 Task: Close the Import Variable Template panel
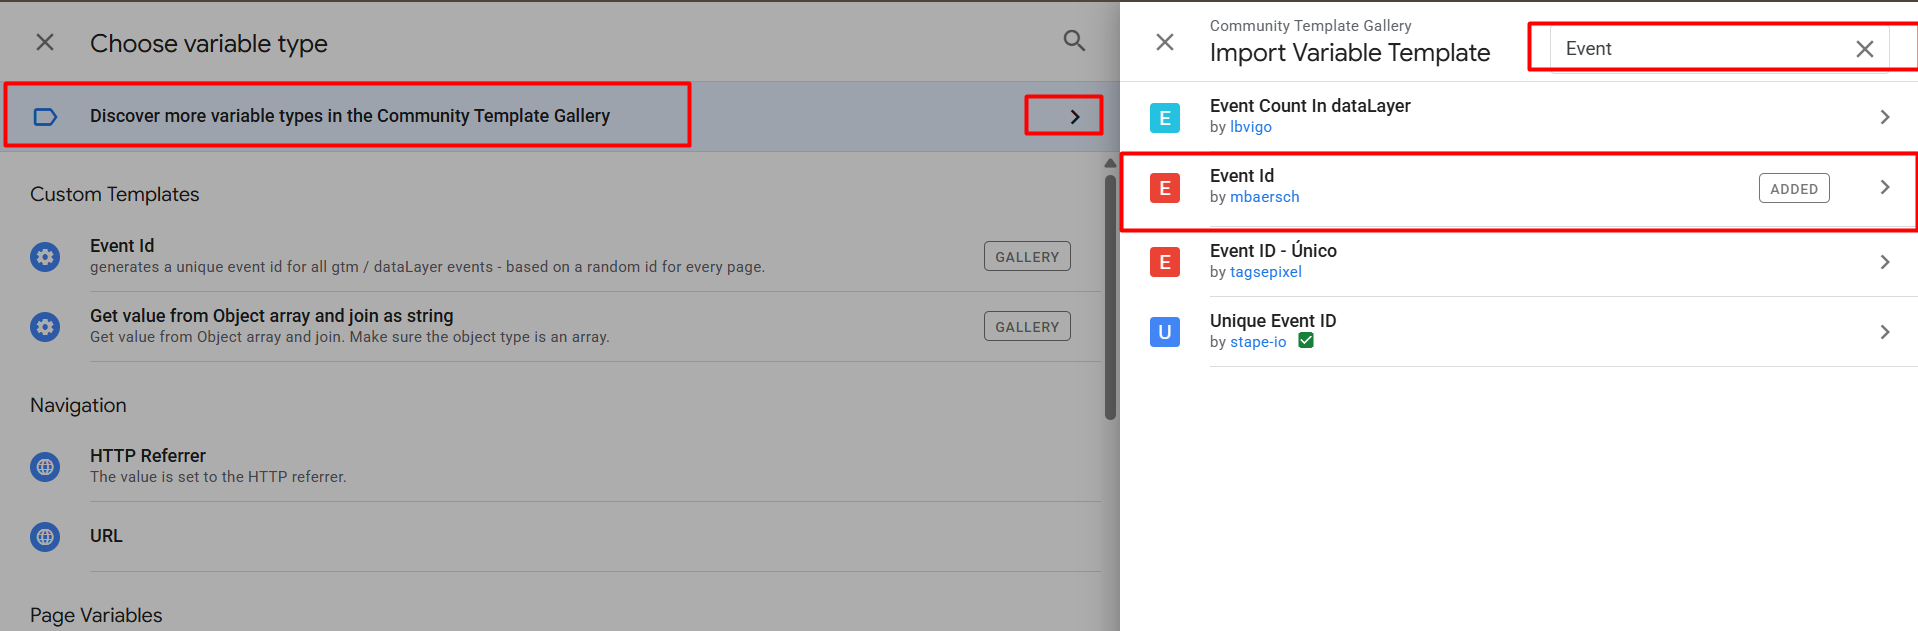point(1165,42)
